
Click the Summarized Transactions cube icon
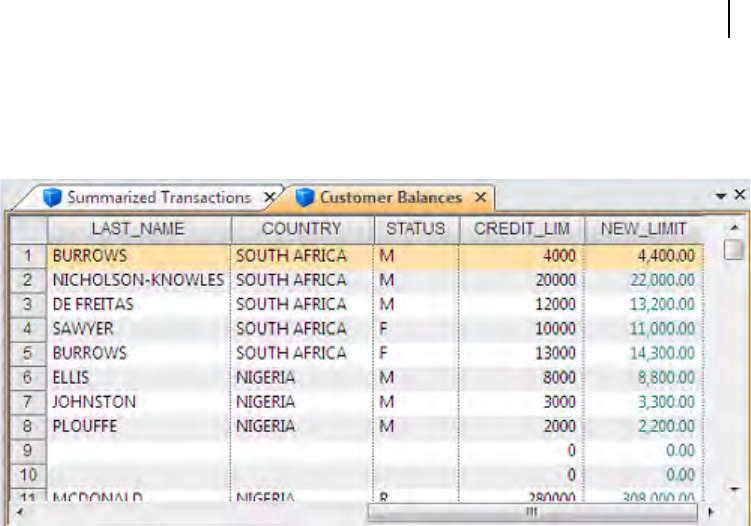(52, 197)
